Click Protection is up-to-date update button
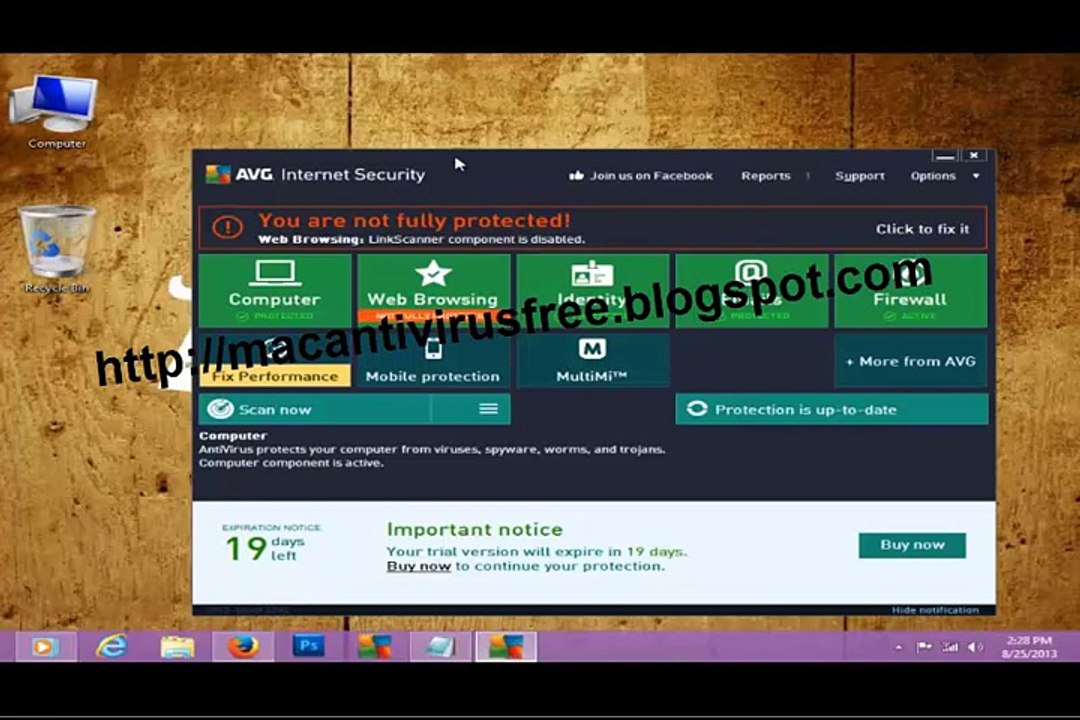This screenshot has width=1080, height=720. pyautogui.click(x=831, y=409)
